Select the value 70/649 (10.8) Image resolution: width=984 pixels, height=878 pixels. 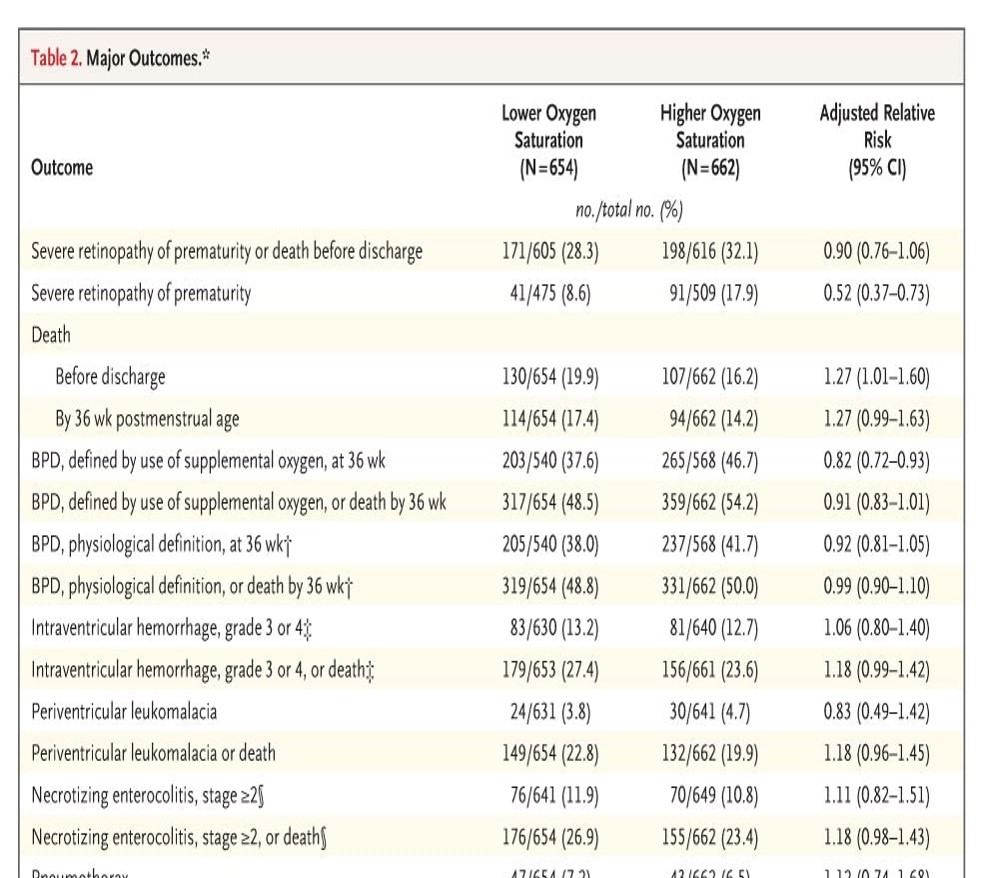point(709,796)
